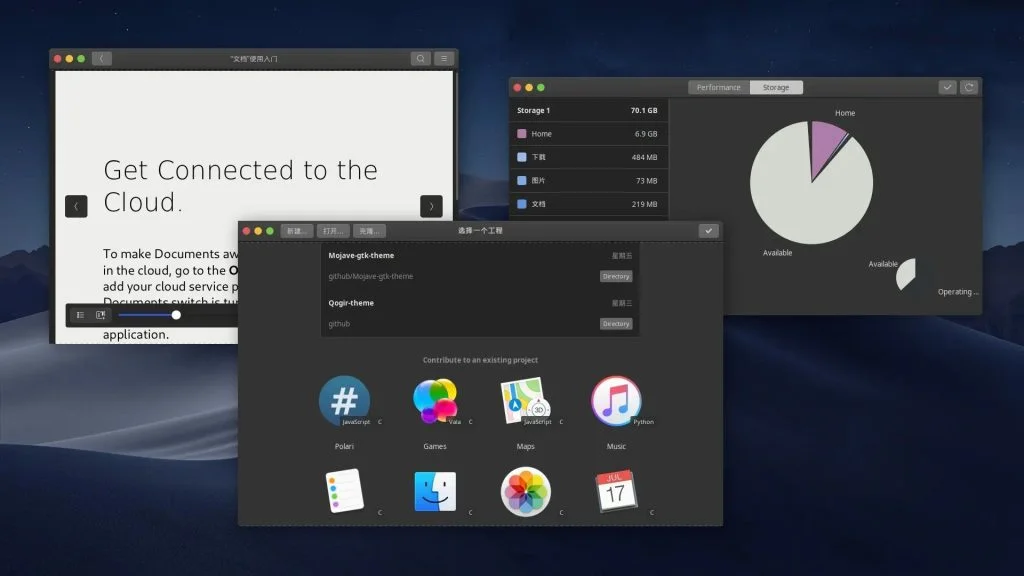1024x576 pixels.
Task: Open the Music project icon
Action: click(x=616, y=400)
